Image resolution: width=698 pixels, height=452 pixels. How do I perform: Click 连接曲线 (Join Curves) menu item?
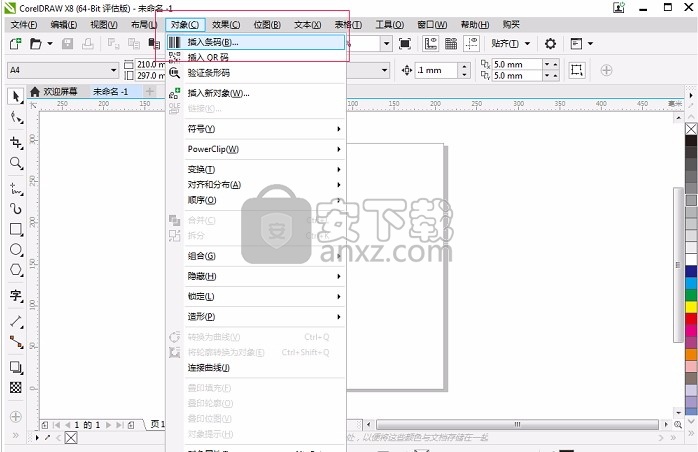tap(209, 367)
